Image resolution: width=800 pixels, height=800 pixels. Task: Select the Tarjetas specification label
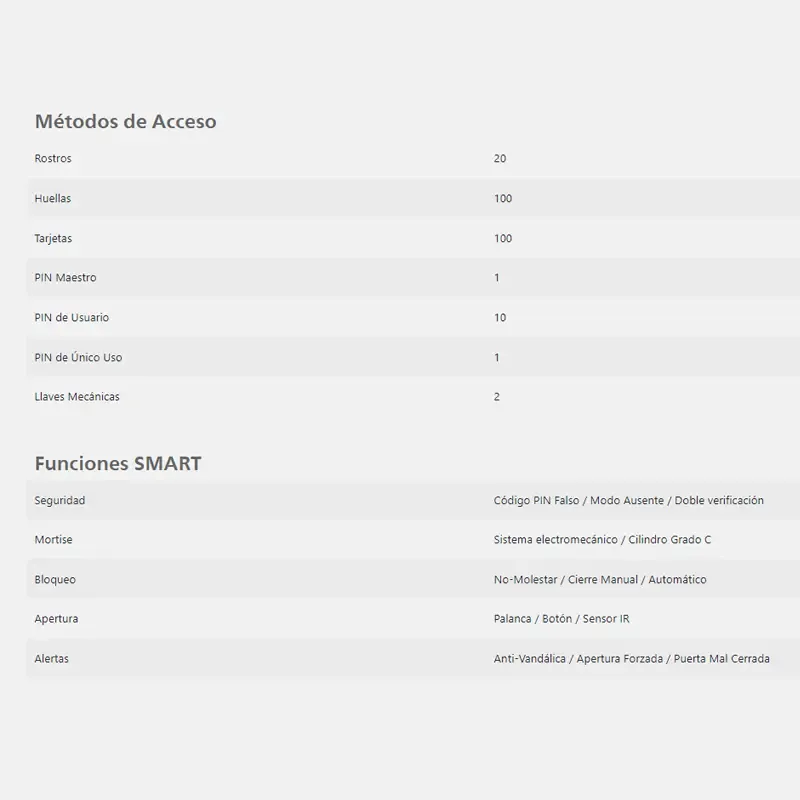point(53,238)
